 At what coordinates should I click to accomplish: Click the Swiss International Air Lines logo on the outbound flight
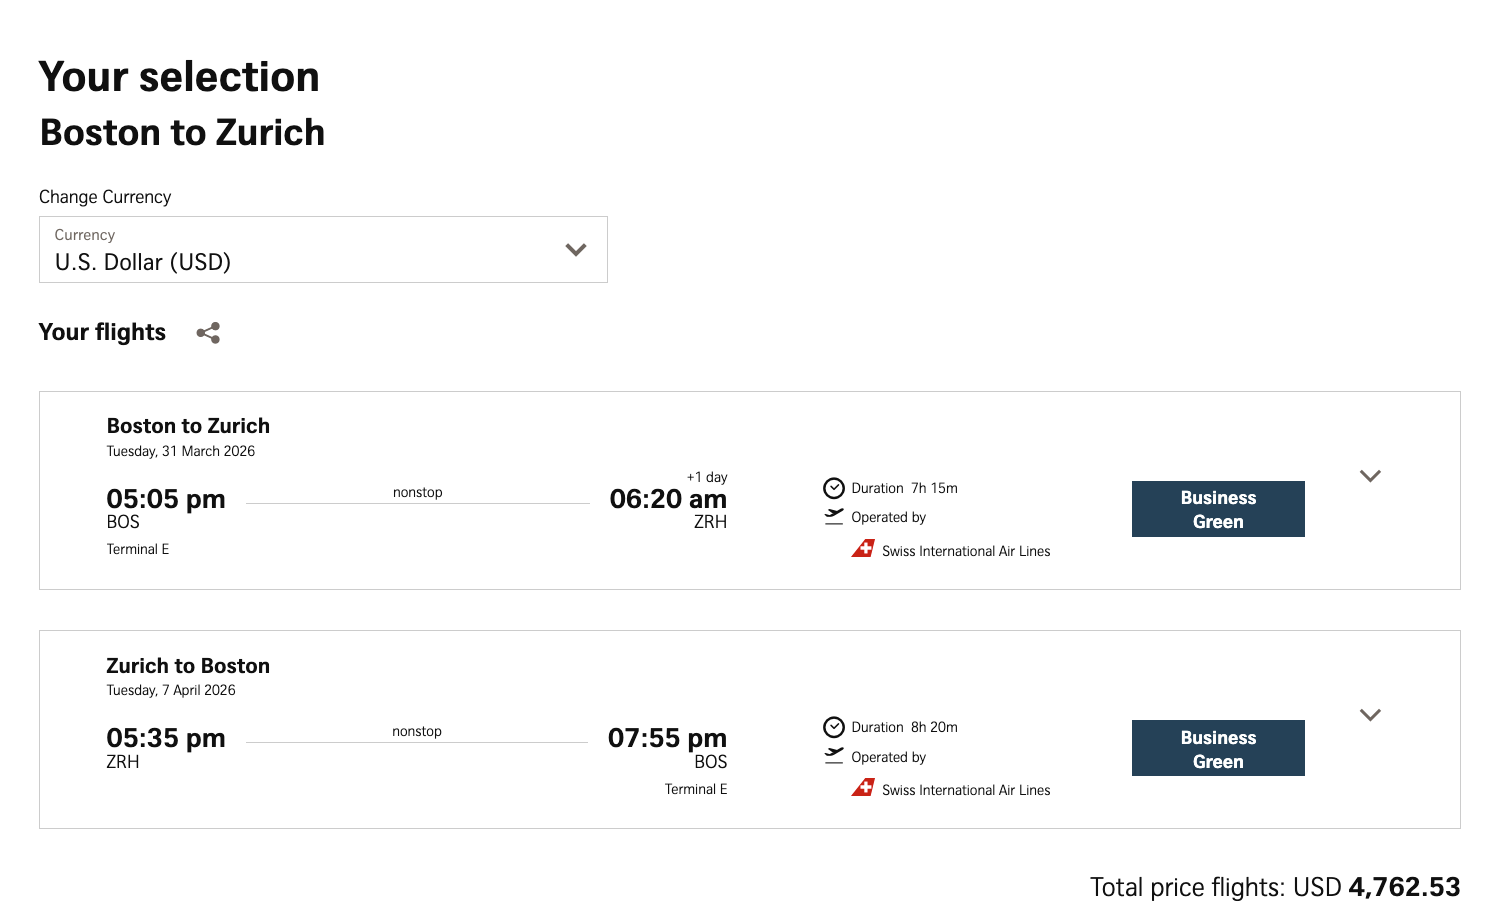coord(863,549)
